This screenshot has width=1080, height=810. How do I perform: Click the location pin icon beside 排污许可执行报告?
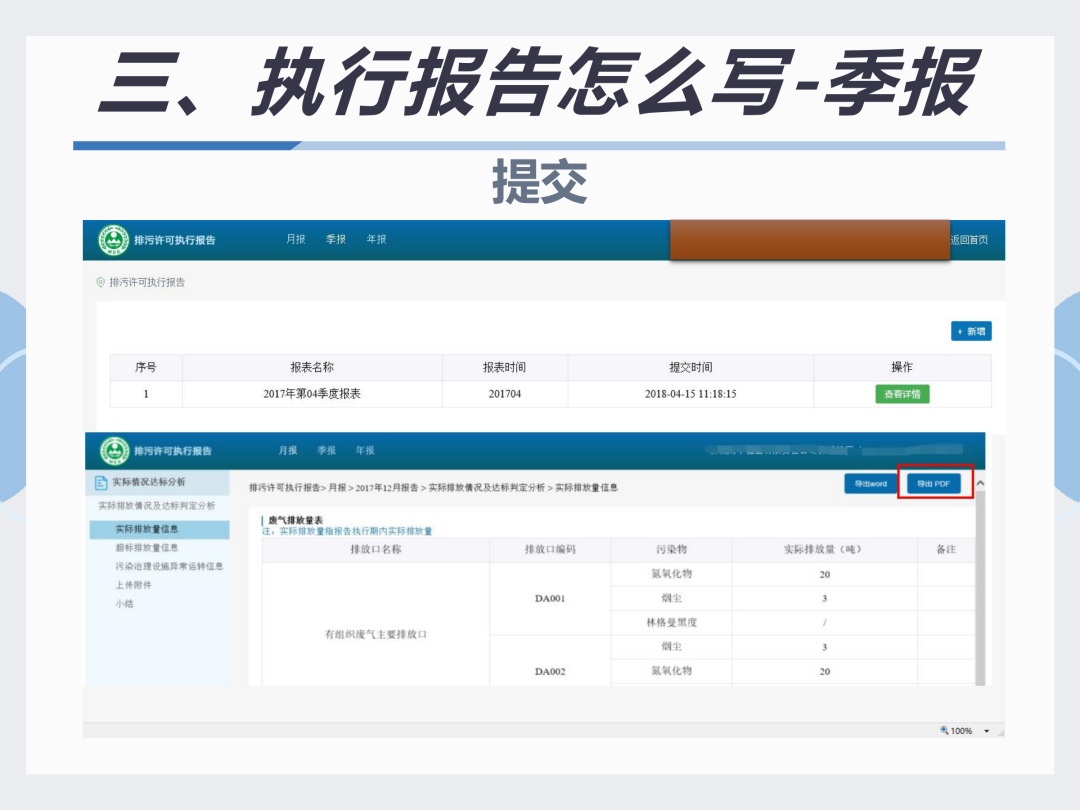[x=101, y=282]
